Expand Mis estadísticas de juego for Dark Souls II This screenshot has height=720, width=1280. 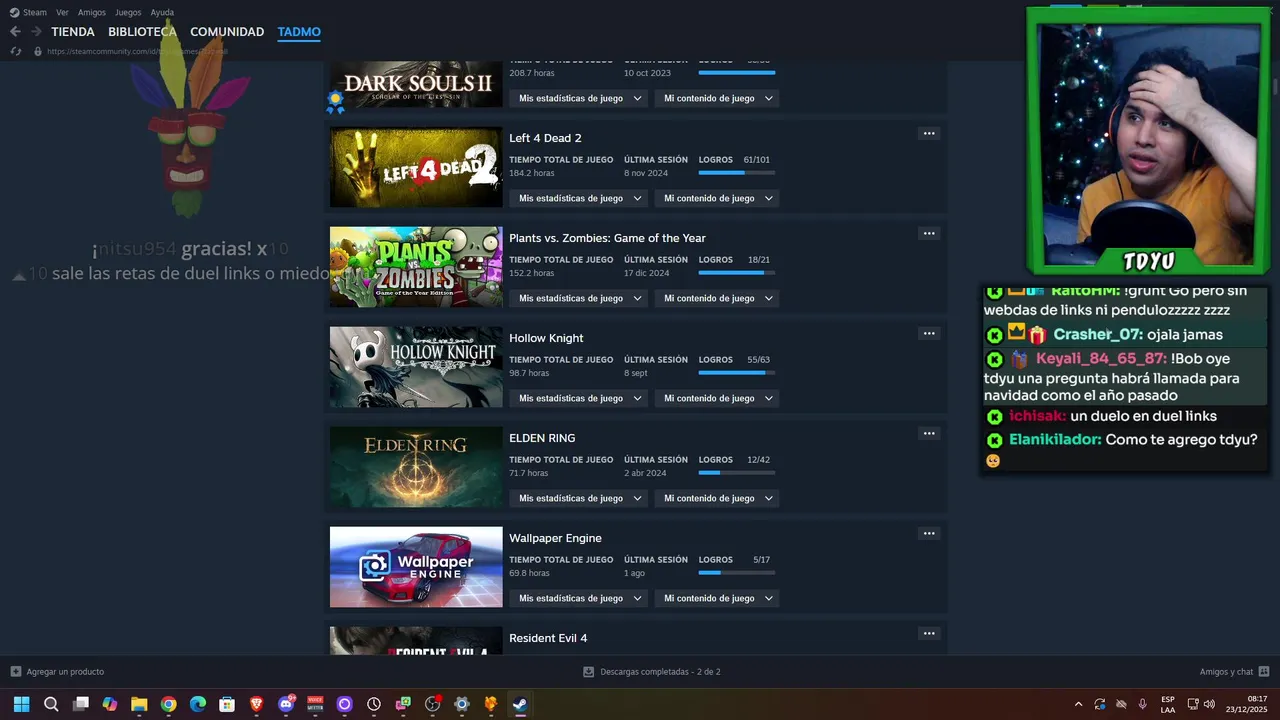pyautogui.click(x=580, y=98)
